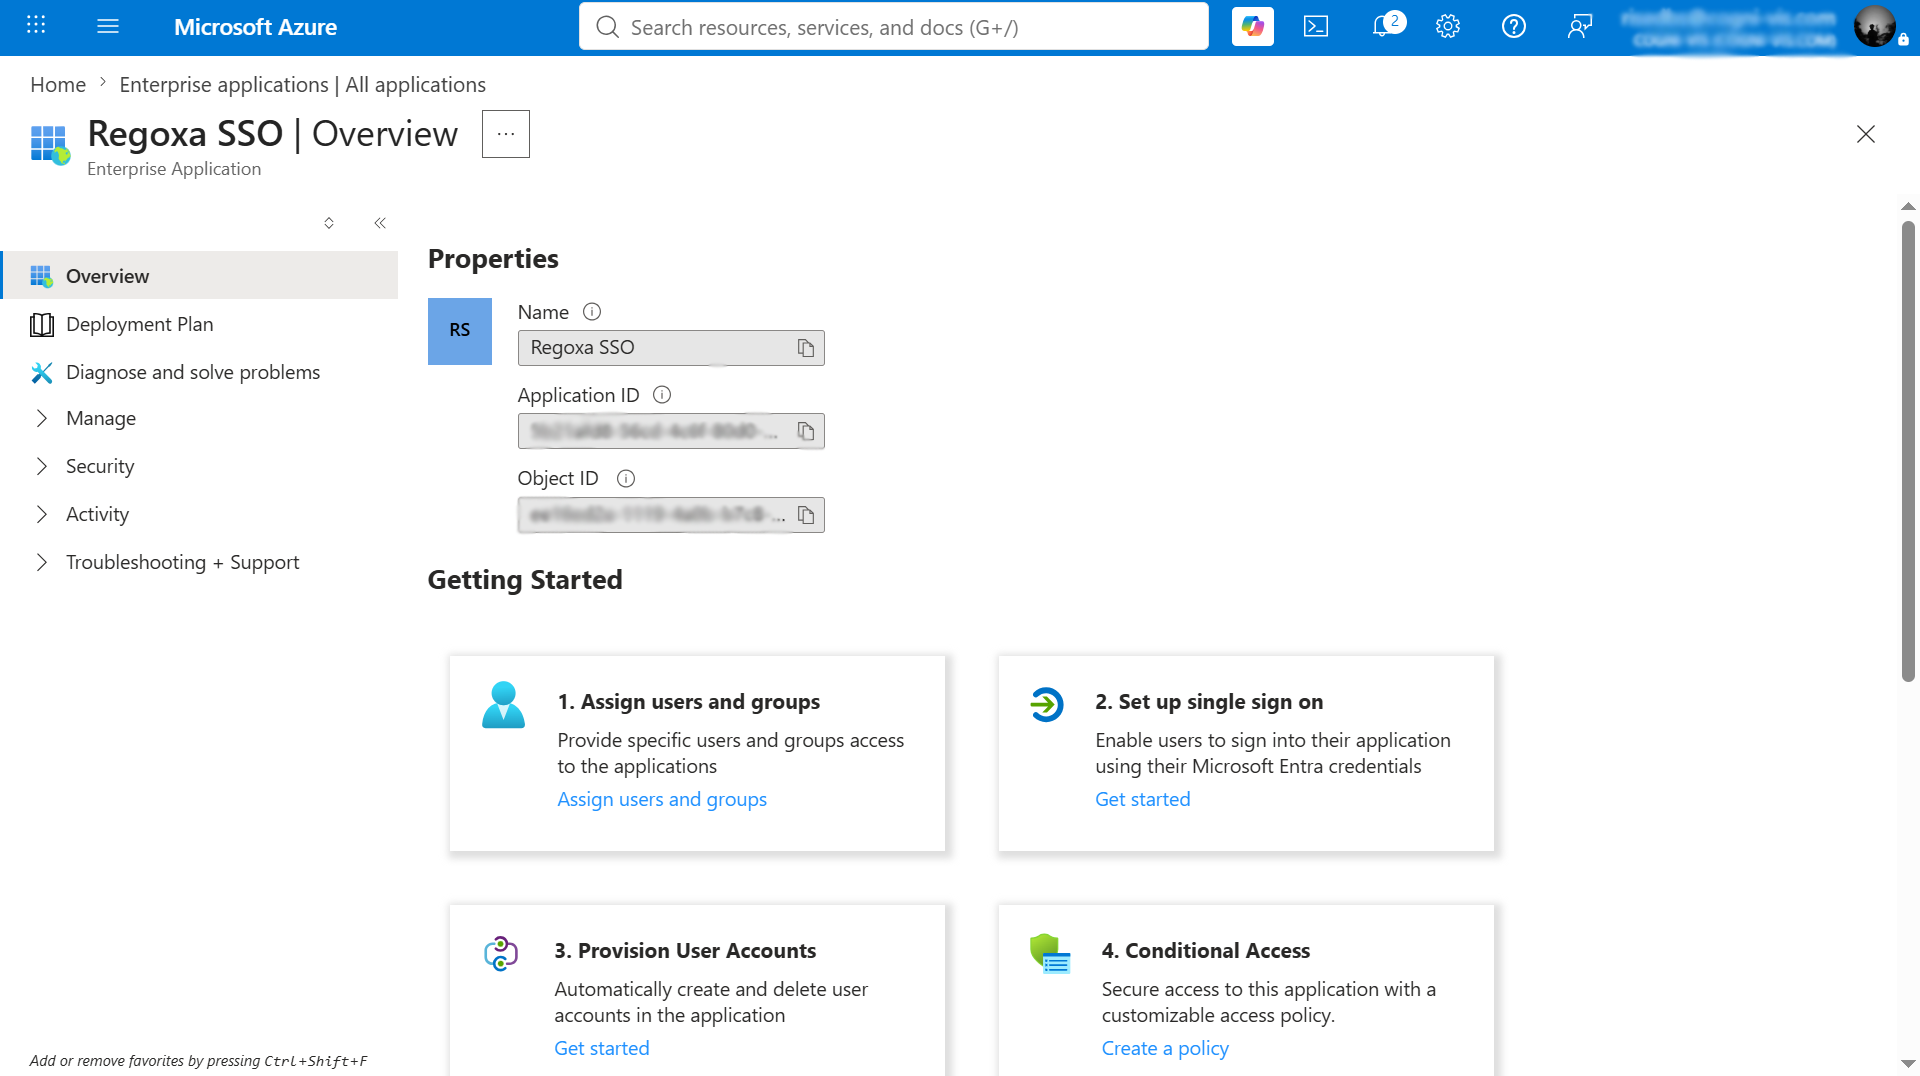
Task: Click the Name text field
Action: point(671,348)
